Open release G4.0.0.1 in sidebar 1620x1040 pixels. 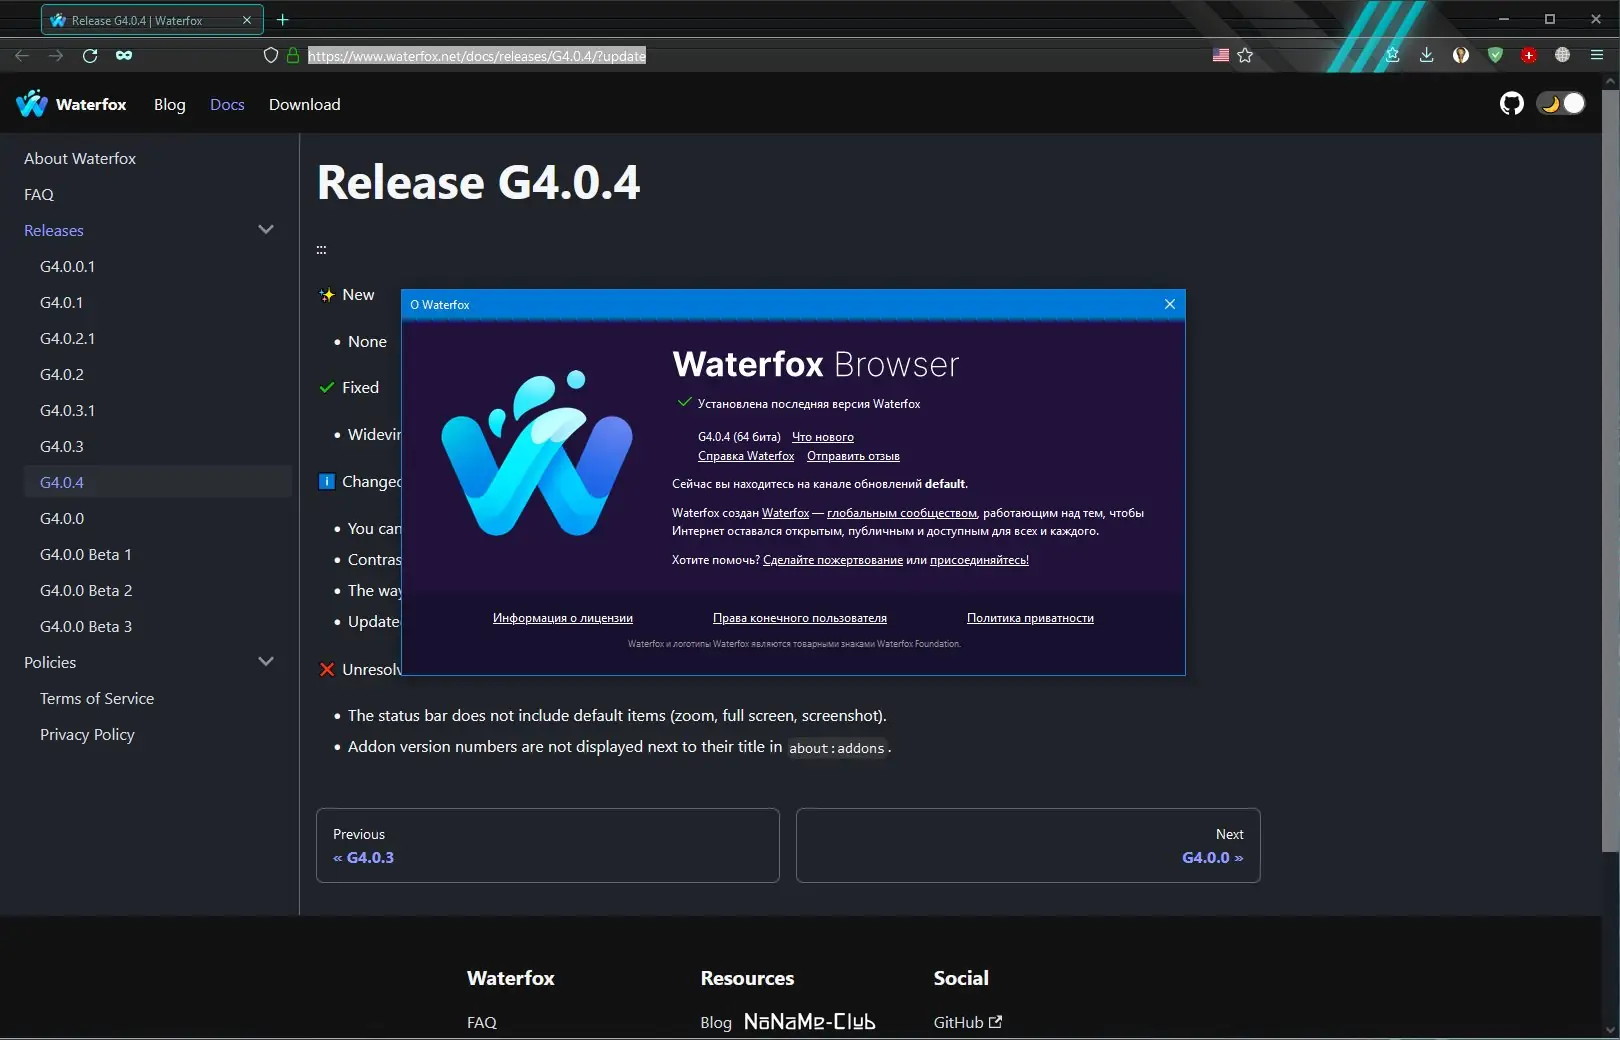click(68, 267)
